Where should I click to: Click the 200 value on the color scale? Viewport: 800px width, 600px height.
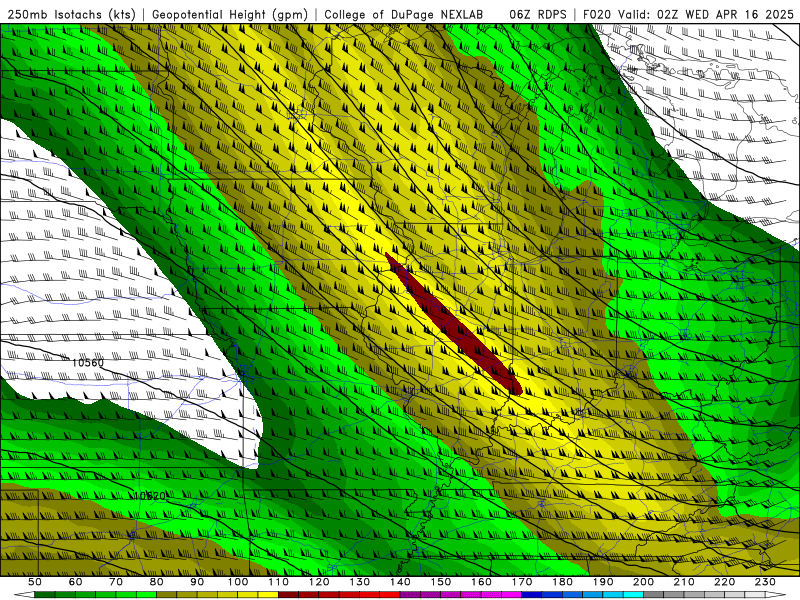[x=643, y=582]
